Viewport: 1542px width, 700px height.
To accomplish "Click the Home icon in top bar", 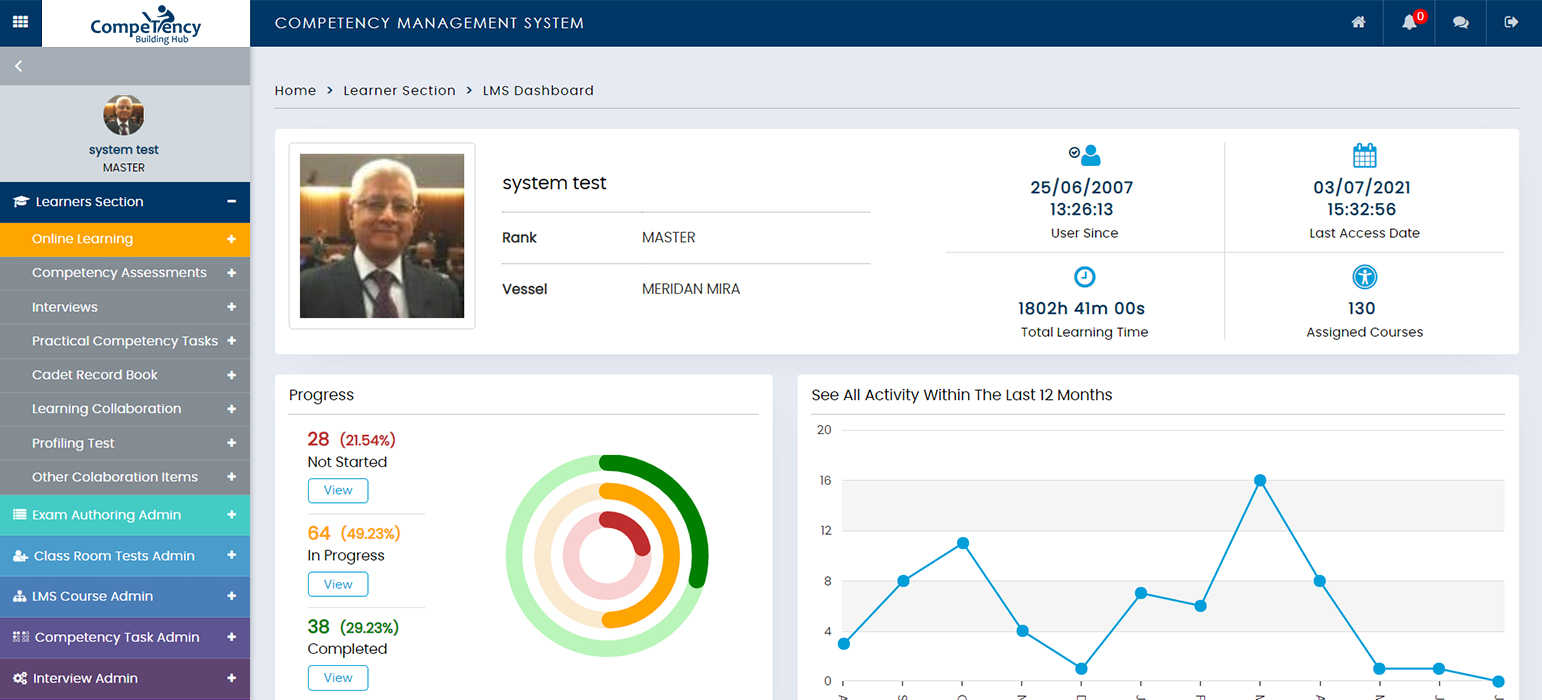I will [x=1358, y=22].
